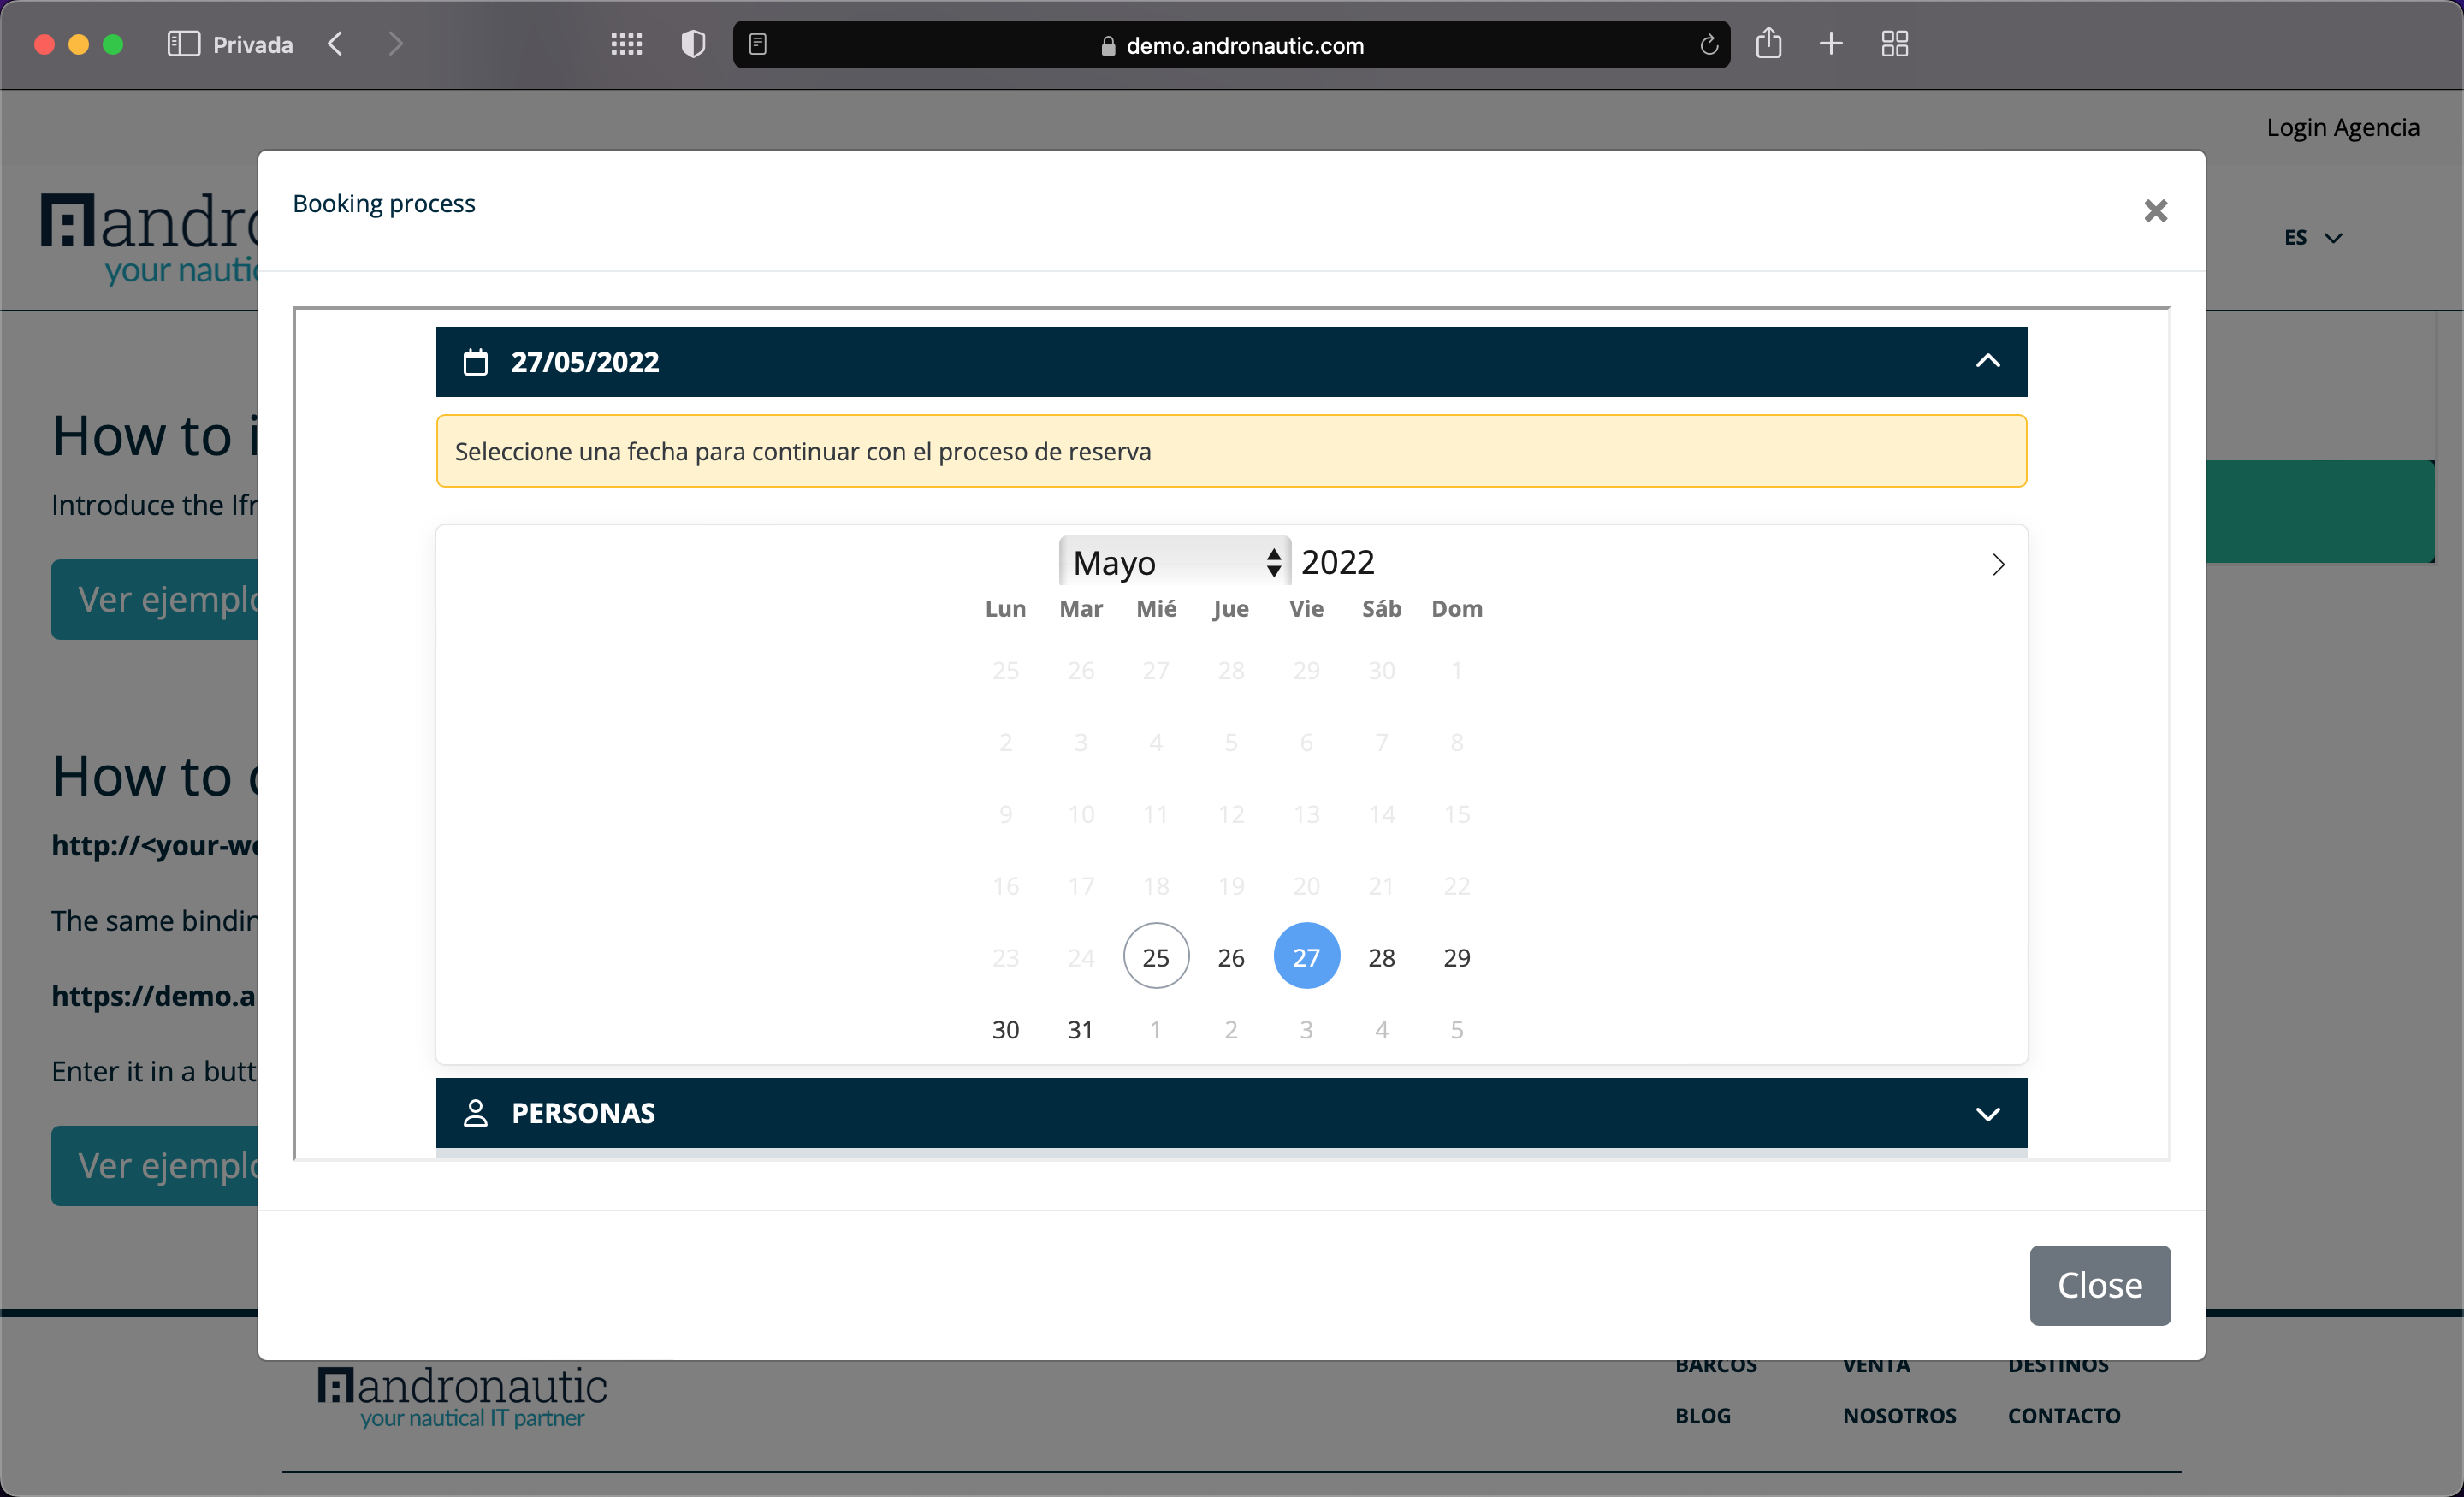Reload the page with refresh icon
Screen dimensions: 2464x1497
(1708, 45)
